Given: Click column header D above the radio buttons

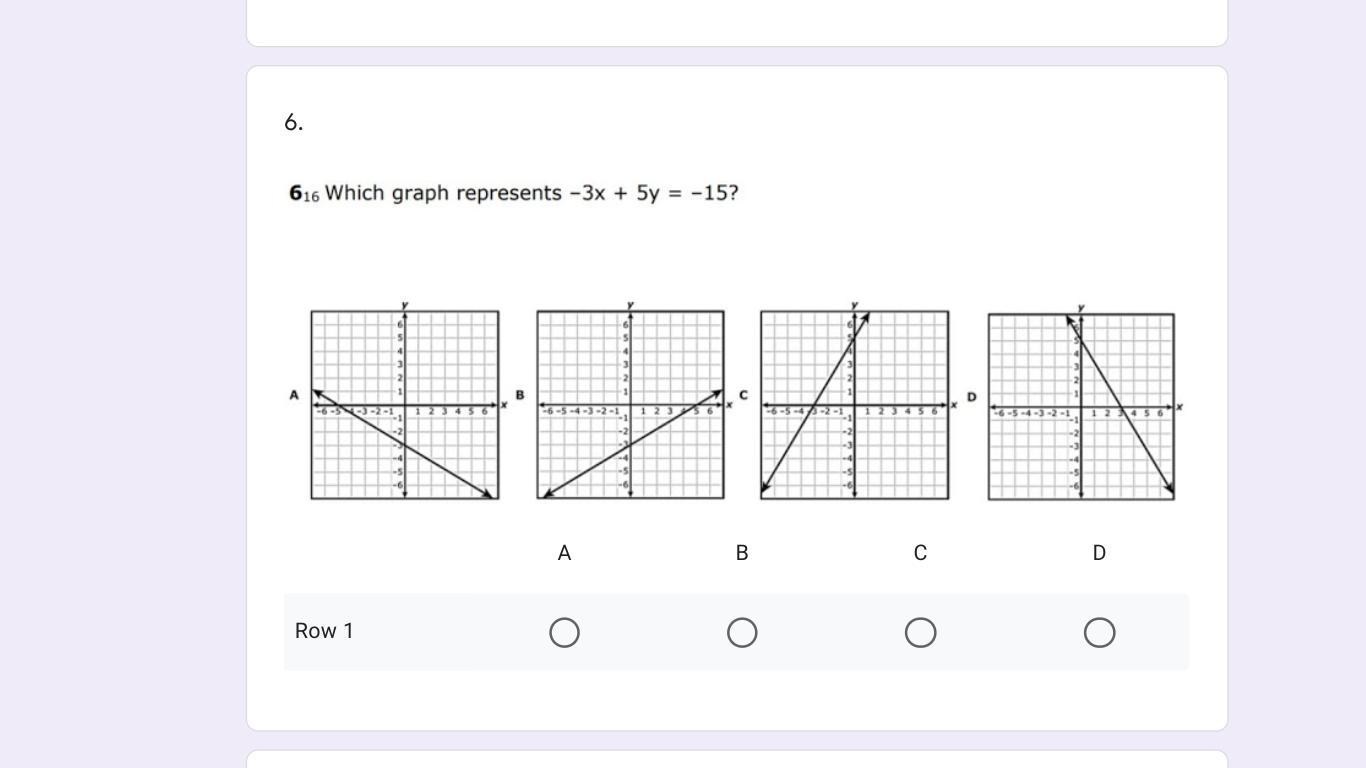Looking at the screenshot, I should [1099, 553].
